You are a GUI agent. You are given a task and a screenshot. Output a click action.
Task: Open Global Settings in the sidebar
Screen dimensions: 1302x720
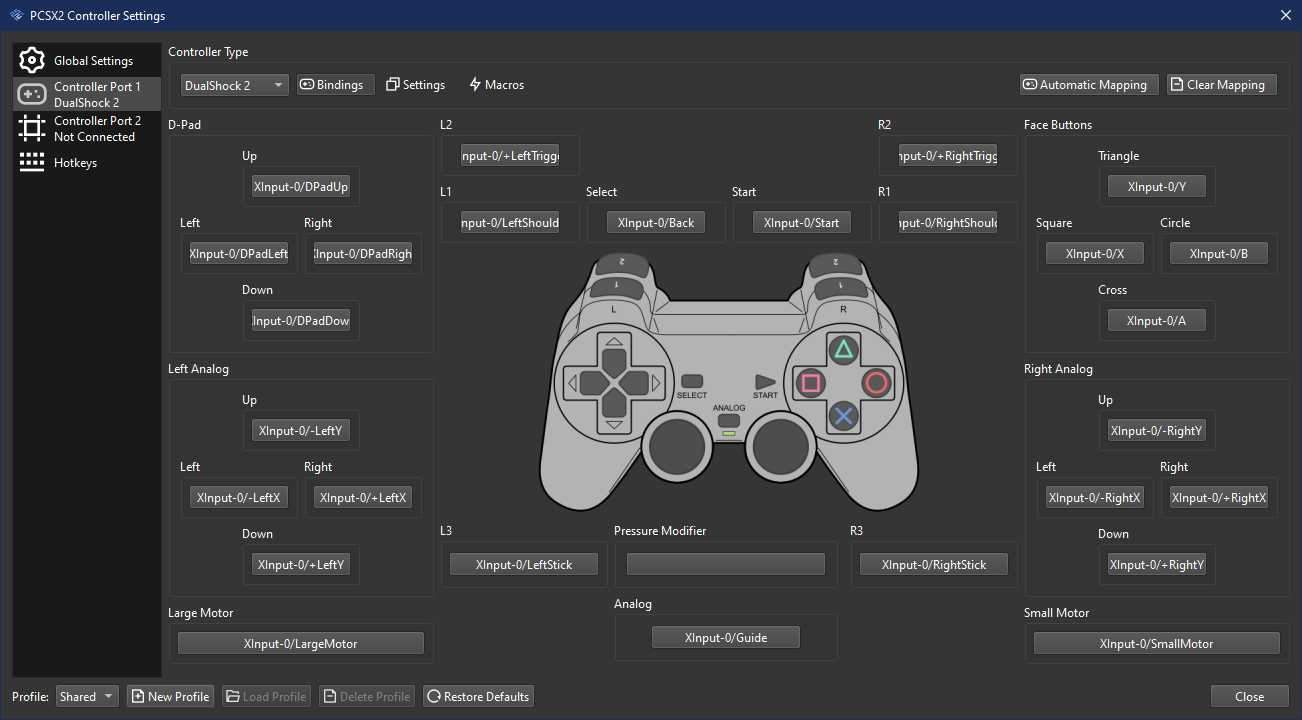pyautogui.click(x=87, y=61)
